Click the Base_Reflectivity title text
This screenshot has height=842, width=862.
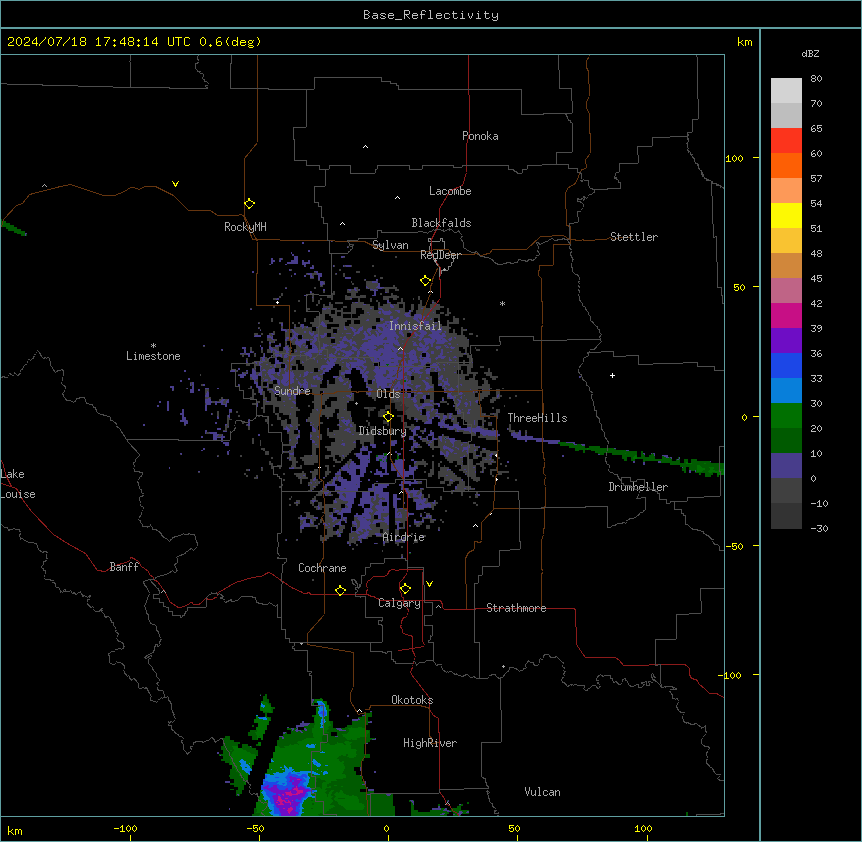(x=430, y=15)
